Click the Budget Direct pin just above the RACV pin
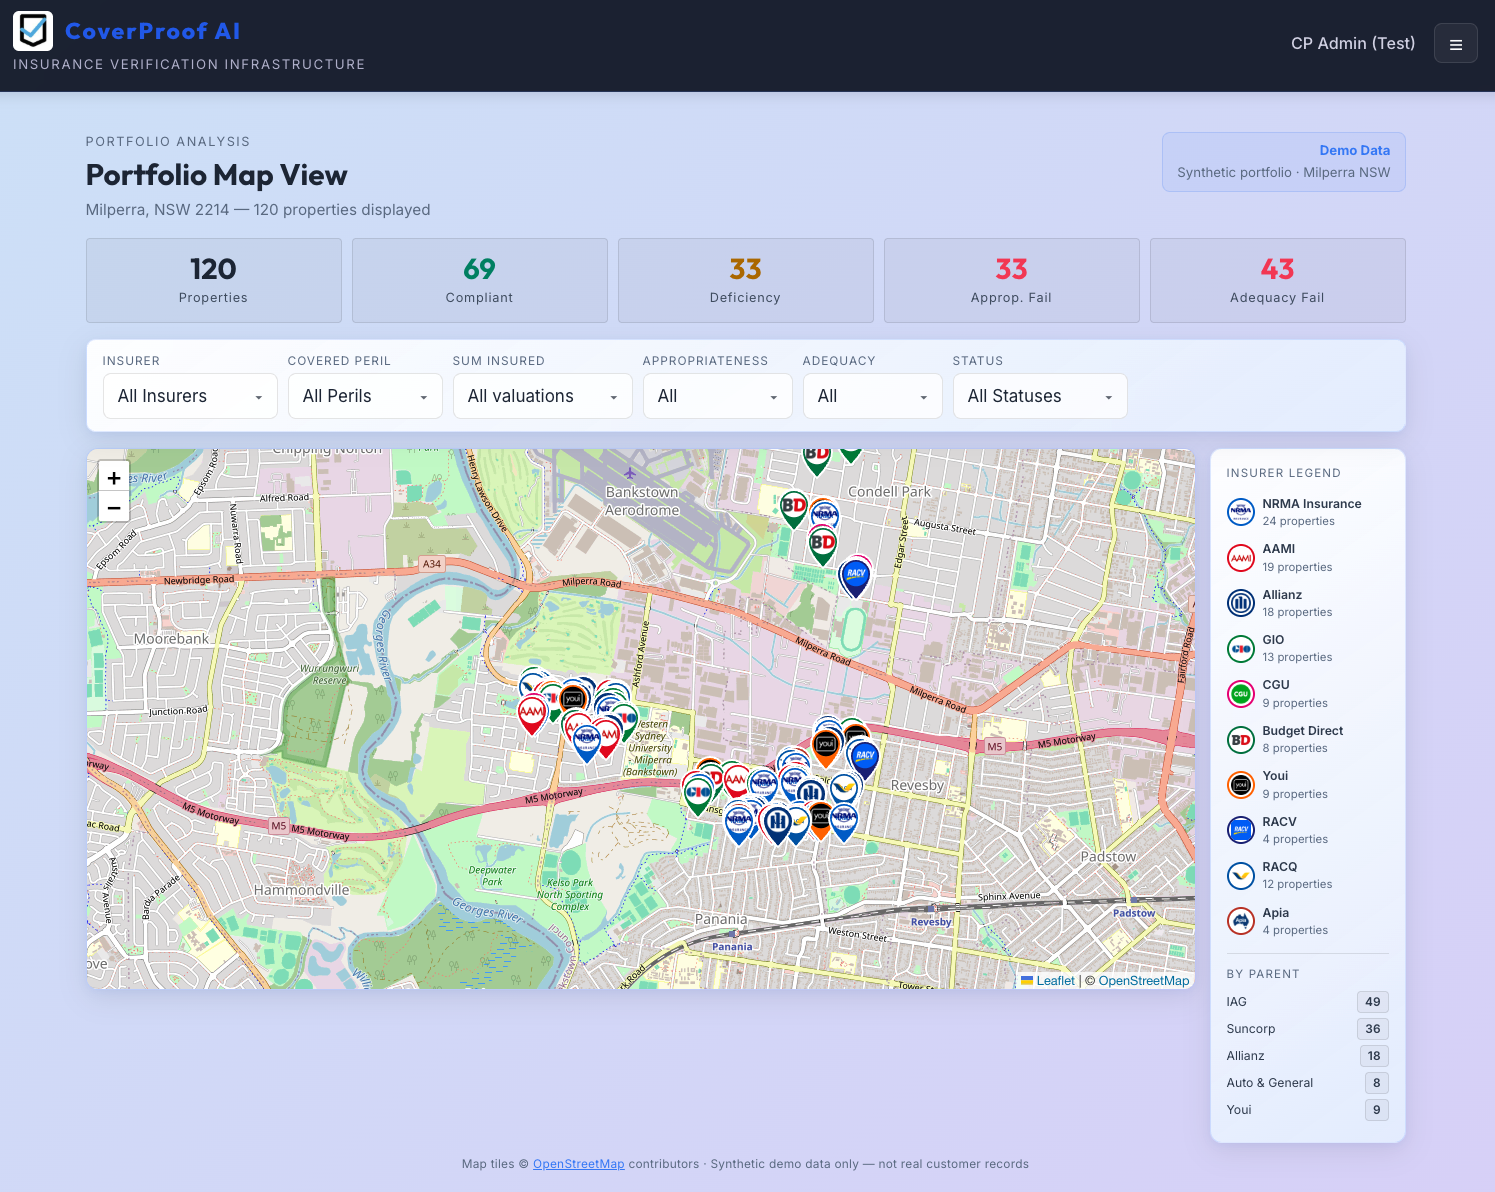Image resolution: width=1495 pixels, height=1192 pixels. click(x=822, y=545)
